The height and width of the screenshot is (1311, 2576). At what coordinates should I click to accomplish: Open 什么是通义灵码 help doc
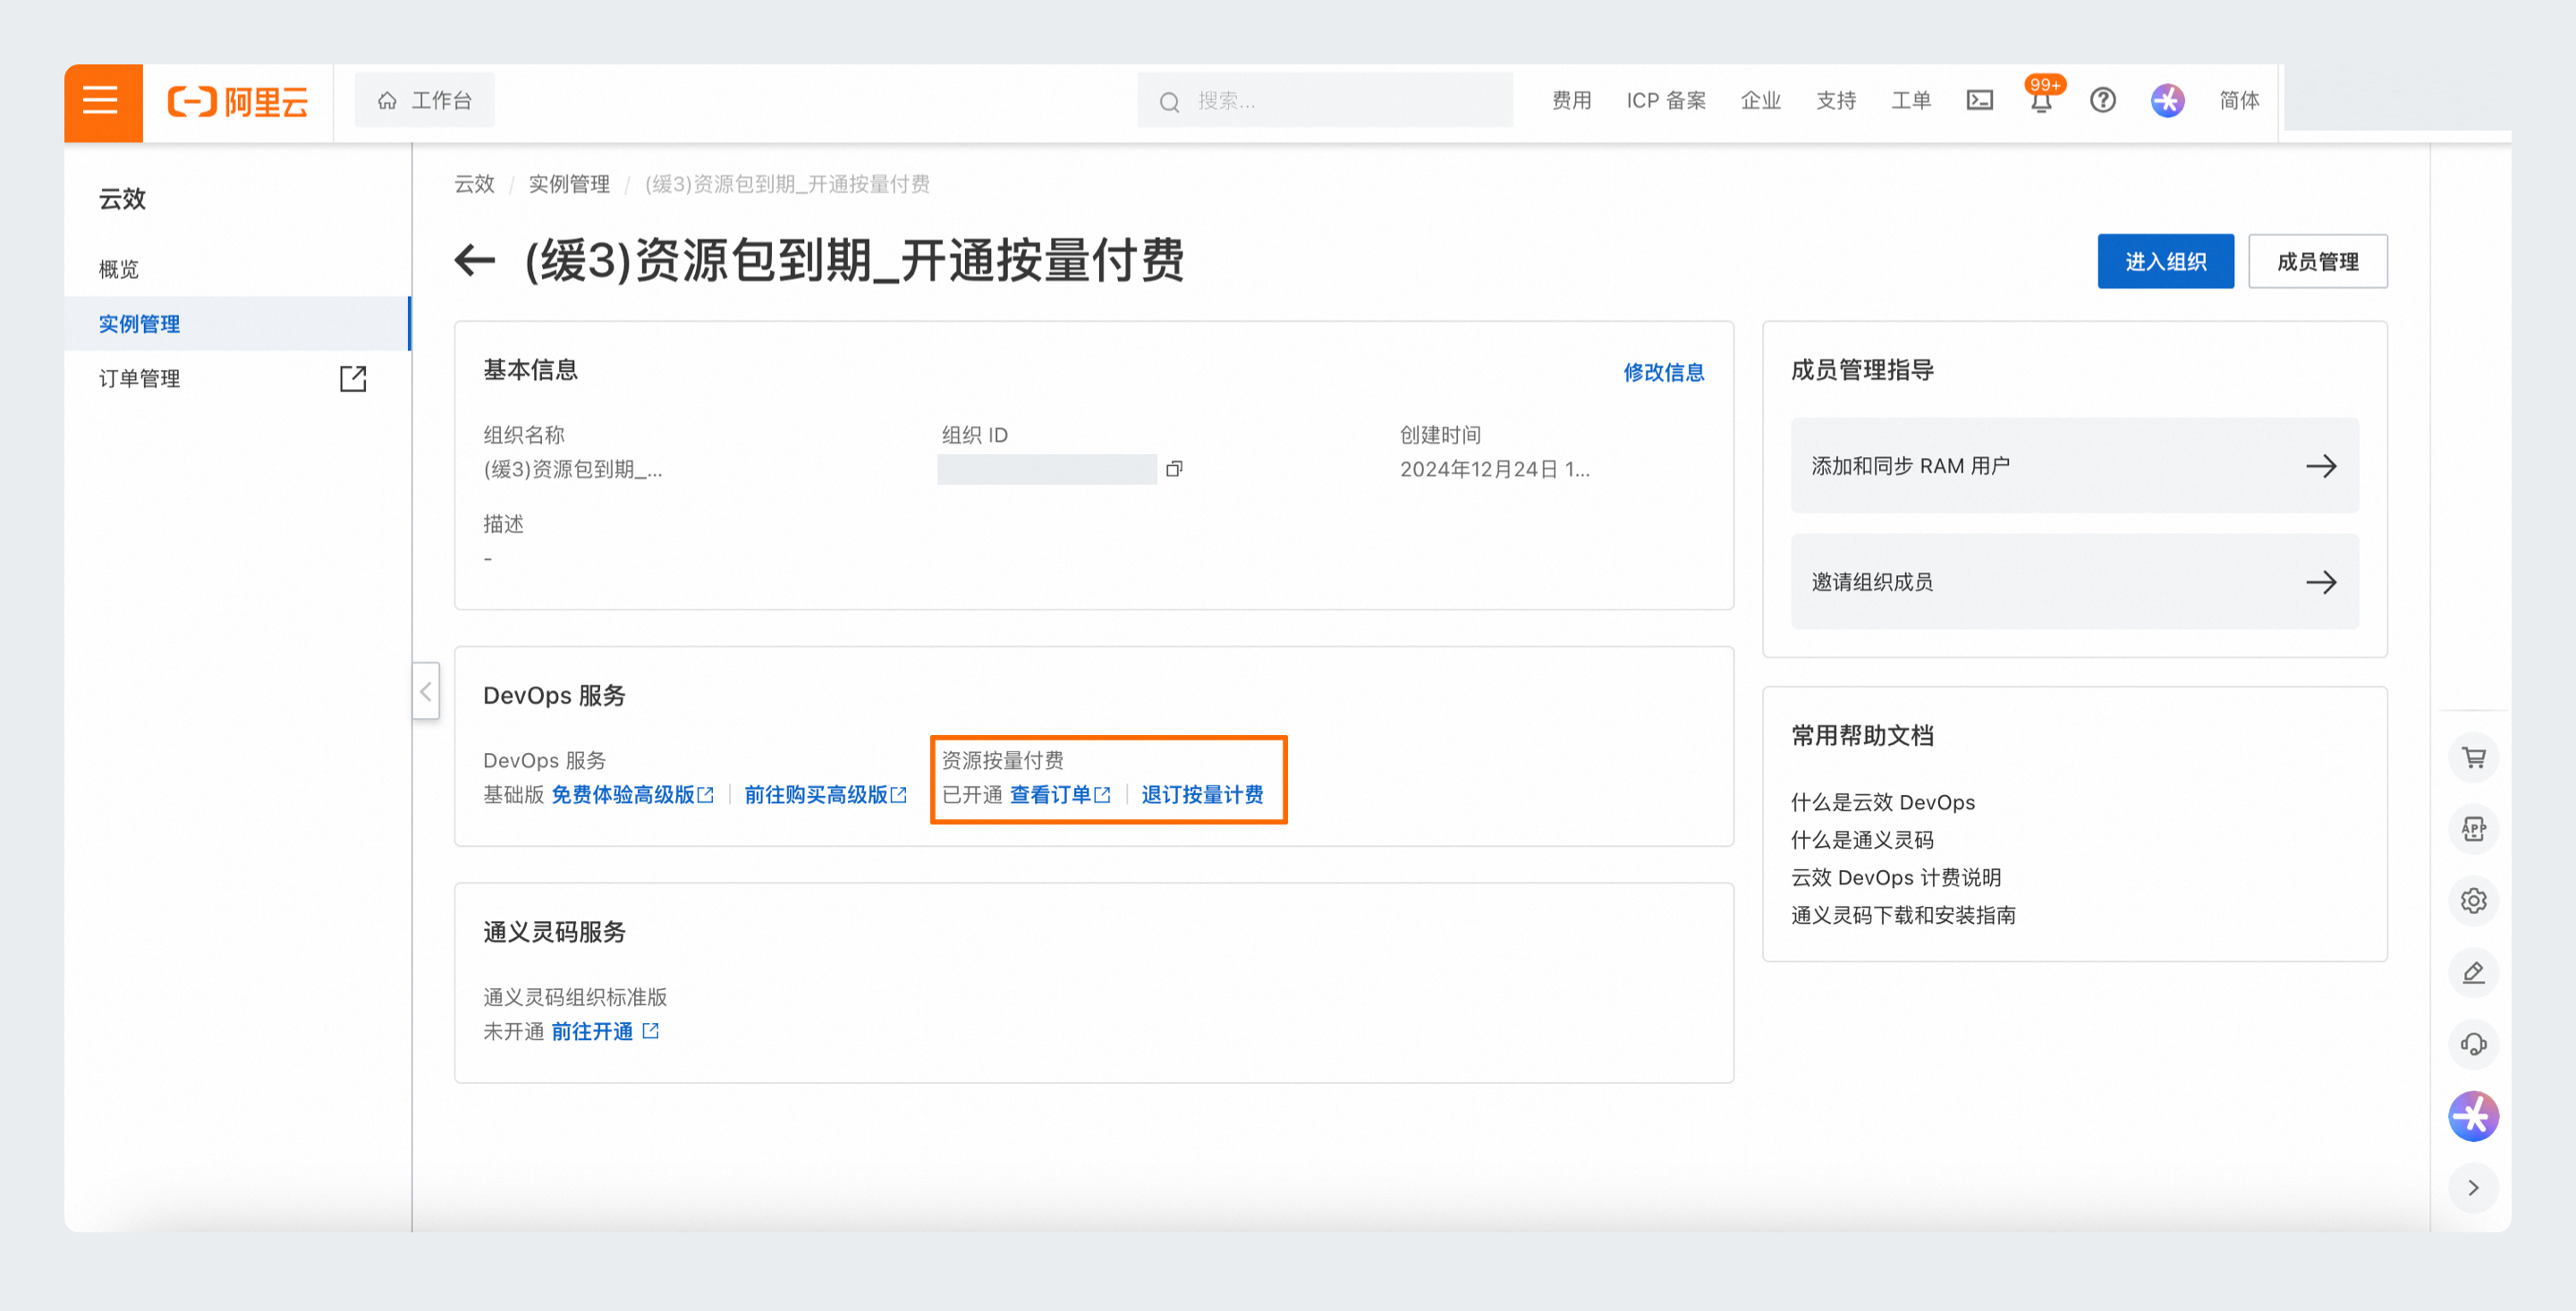point(1861,840)
